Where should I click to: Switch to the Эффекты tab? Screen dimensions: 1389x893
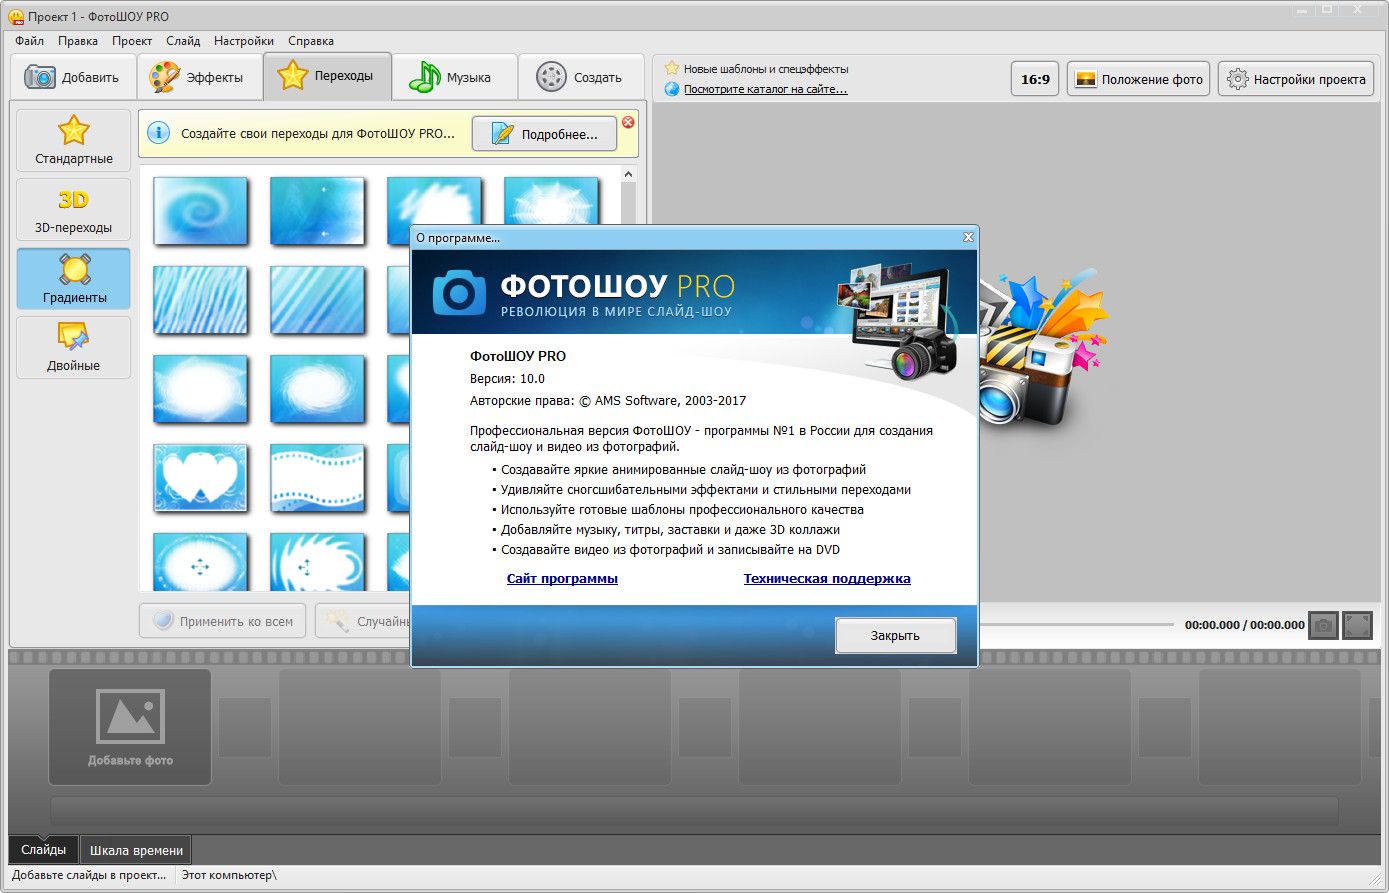coord(200,77)
